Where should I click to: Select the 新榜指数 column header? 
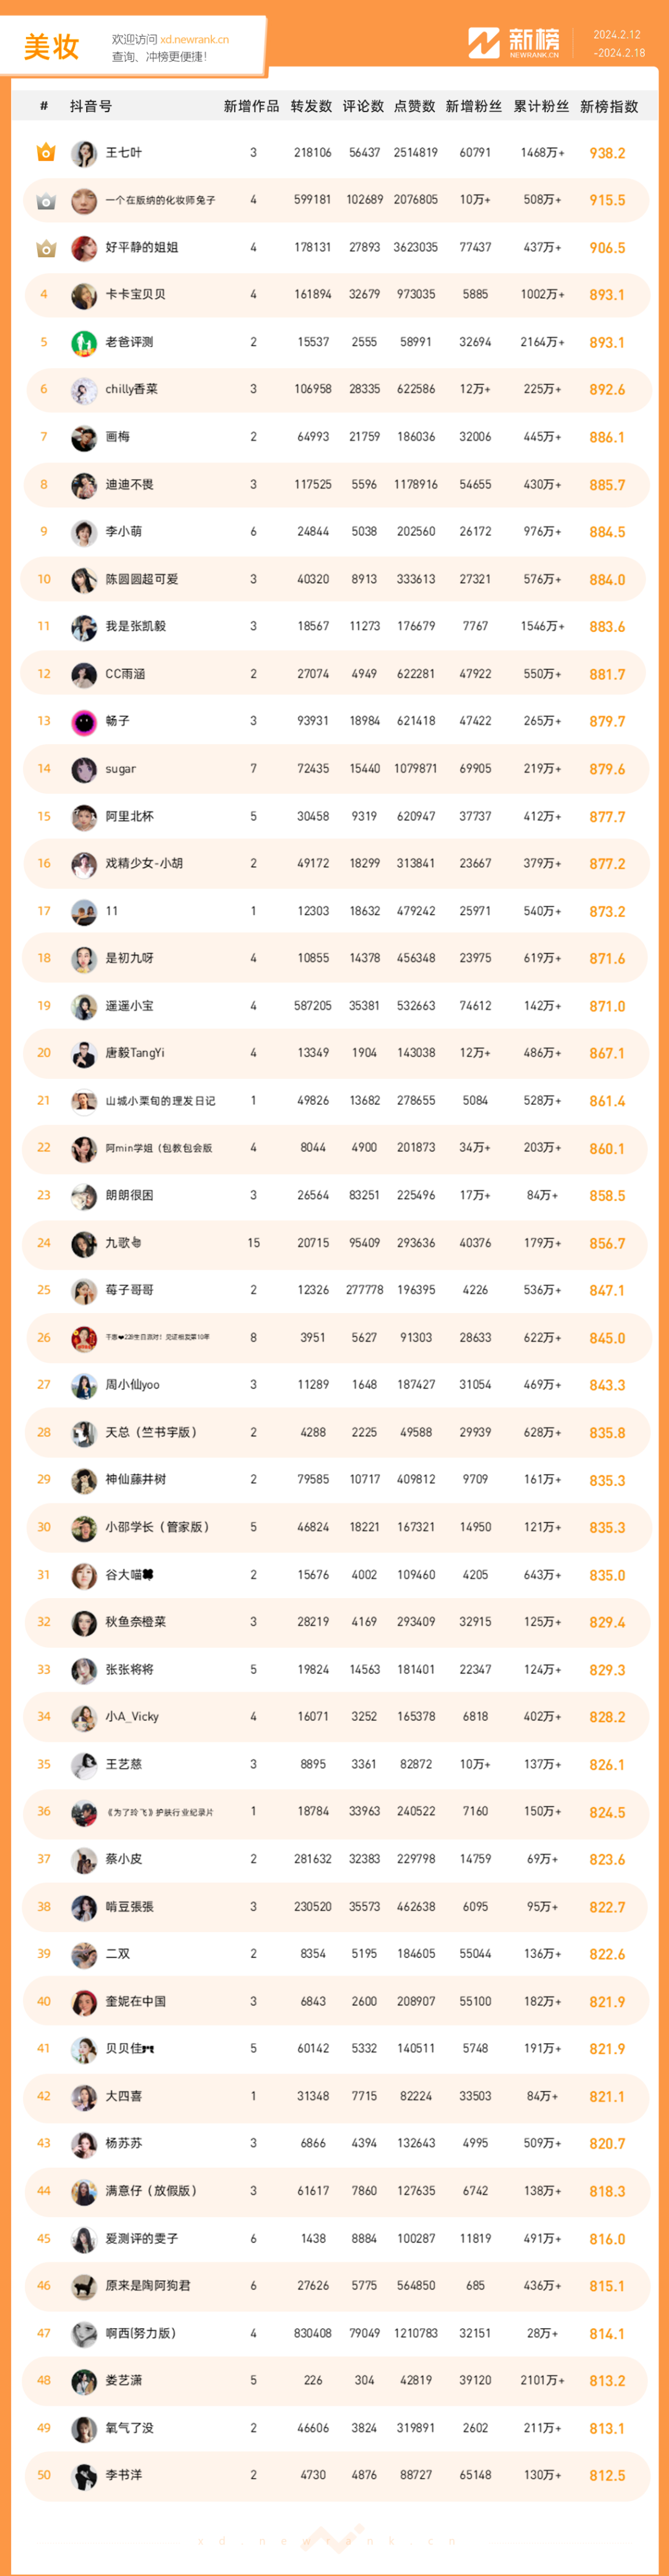click(x=609, y=106)
